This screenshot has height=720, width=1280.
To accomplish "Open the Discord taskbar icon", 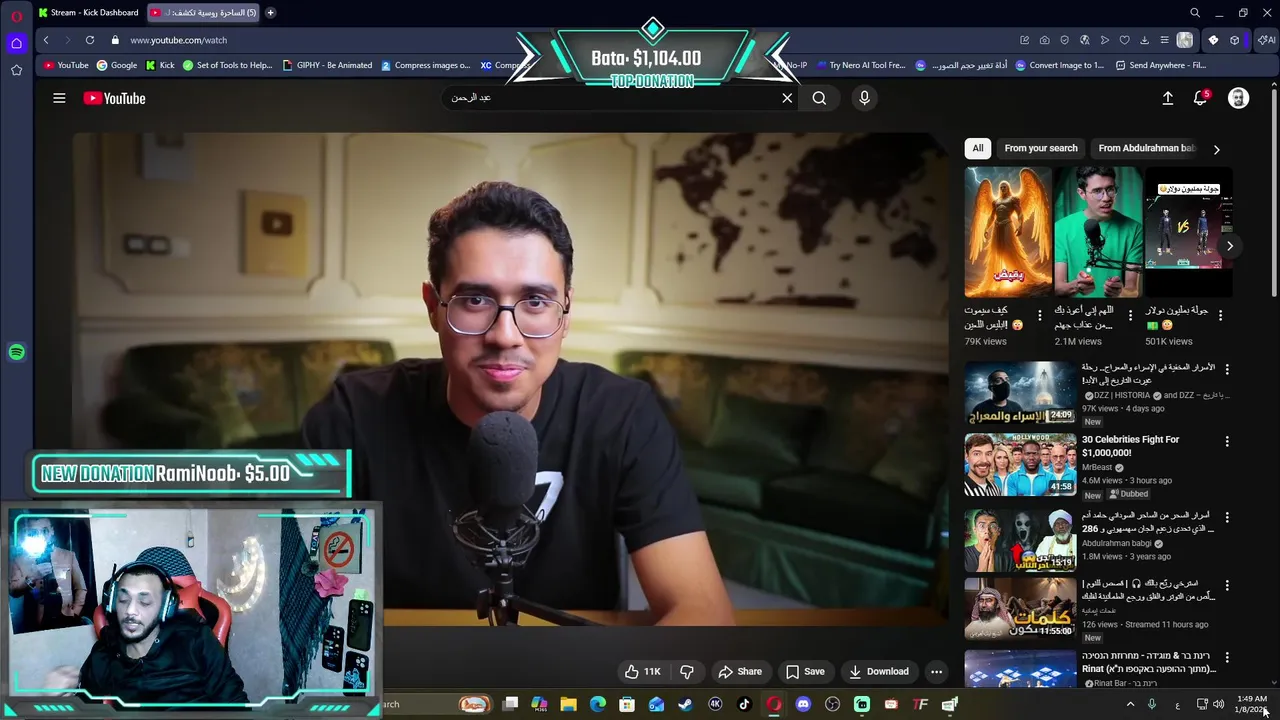I will pos(803,704).
